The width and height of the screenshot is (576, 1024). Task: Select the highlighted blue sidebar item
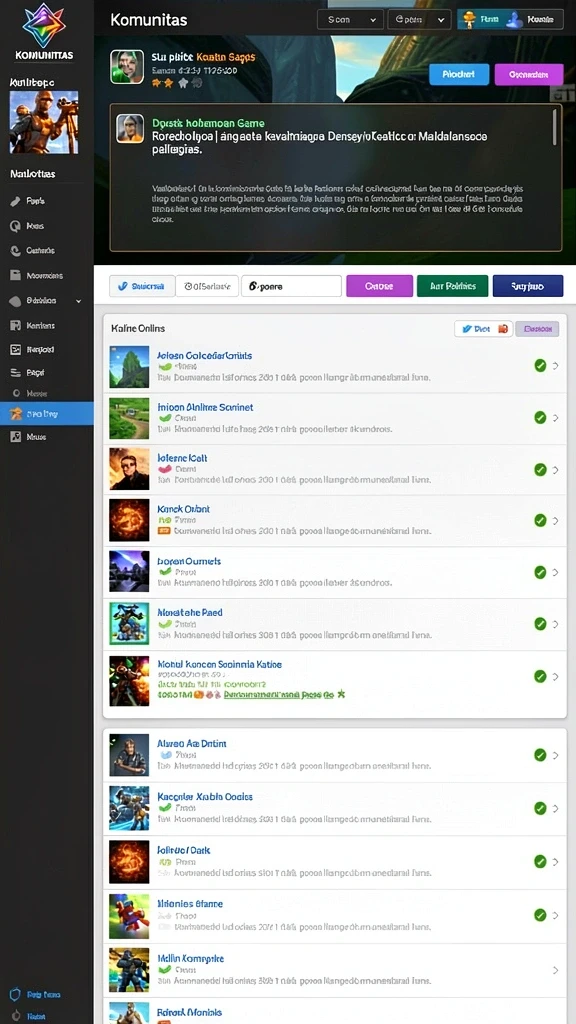coord(47,413)
